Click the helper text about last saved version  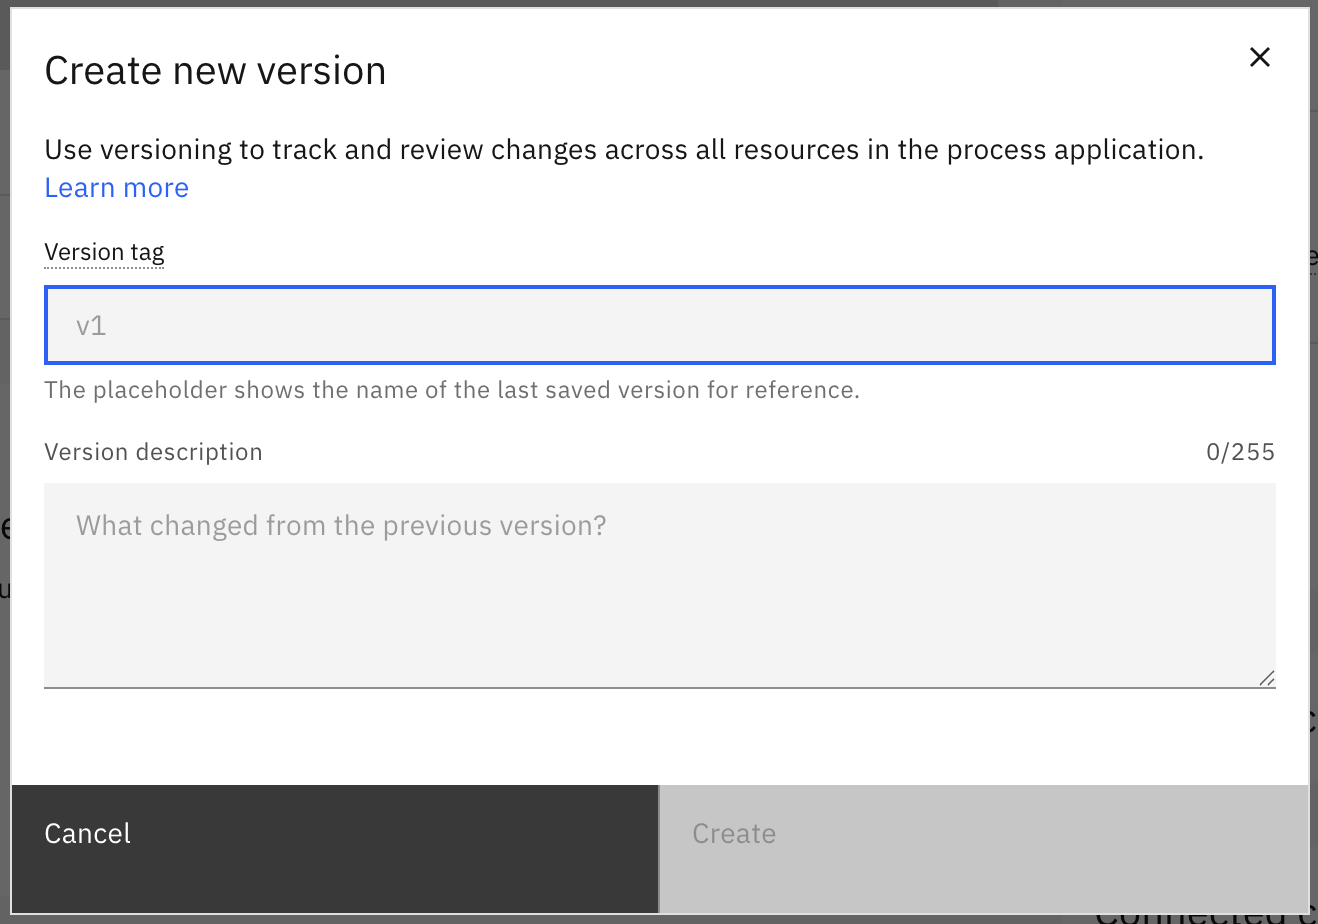click(452, 390)
